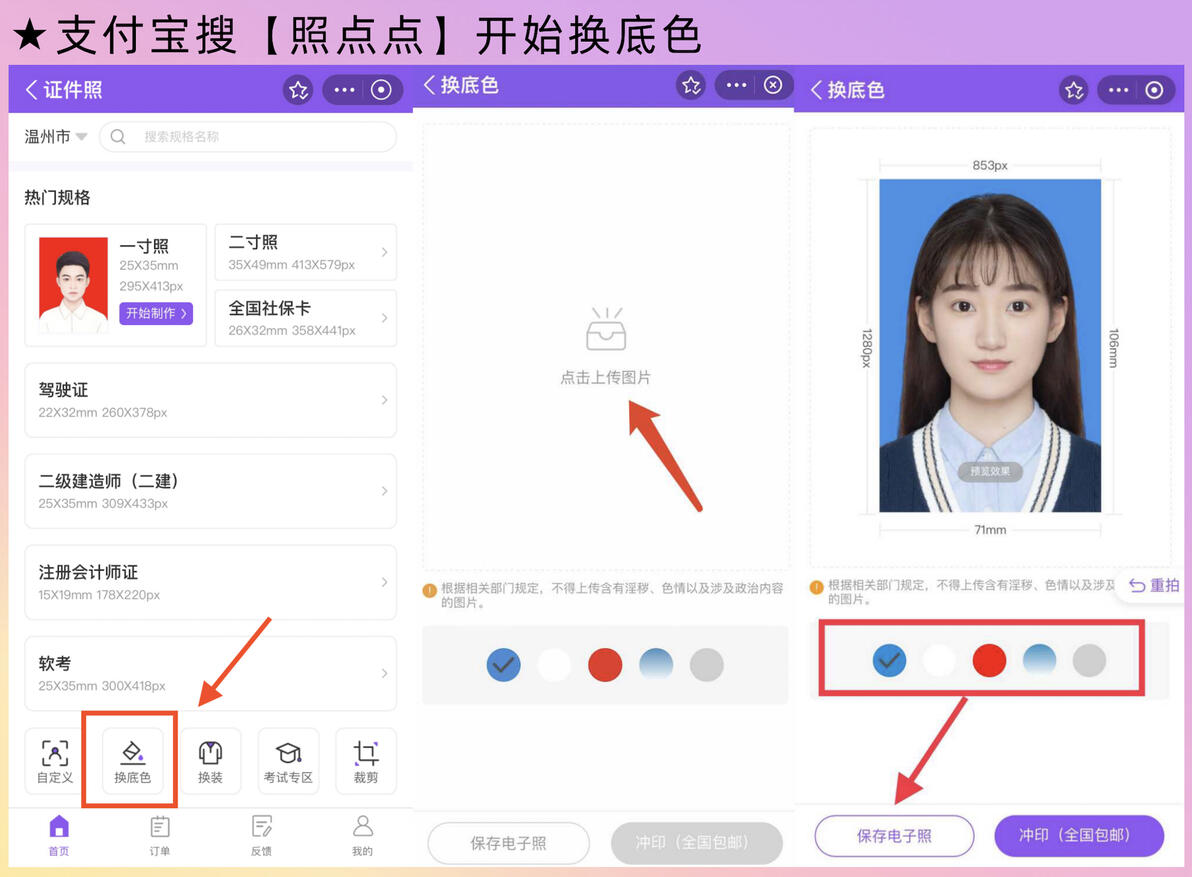Select the gray background on middle screen

click(707, 665)
